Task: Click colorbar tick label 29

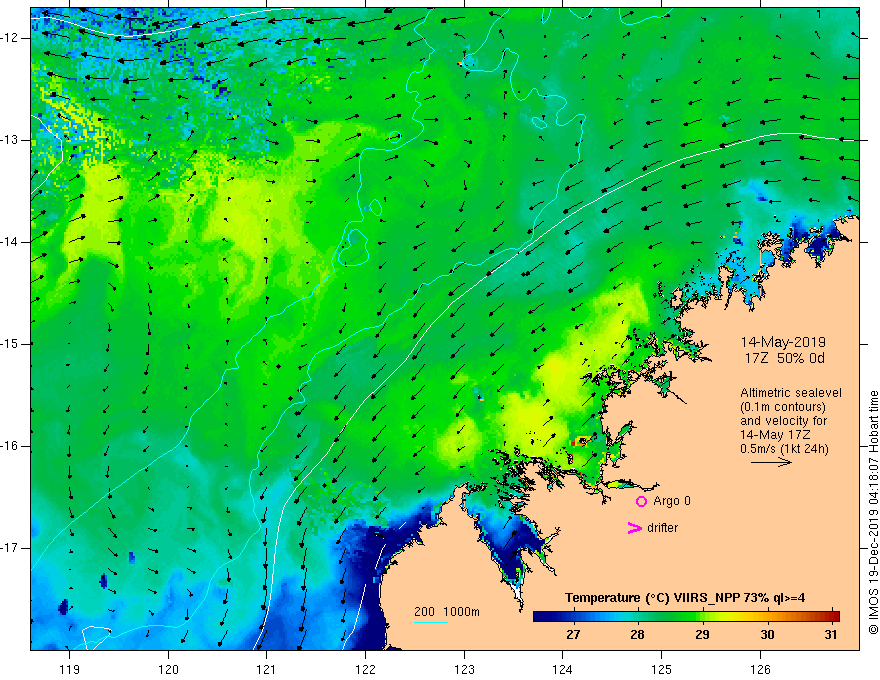Action: pos(702,635)
